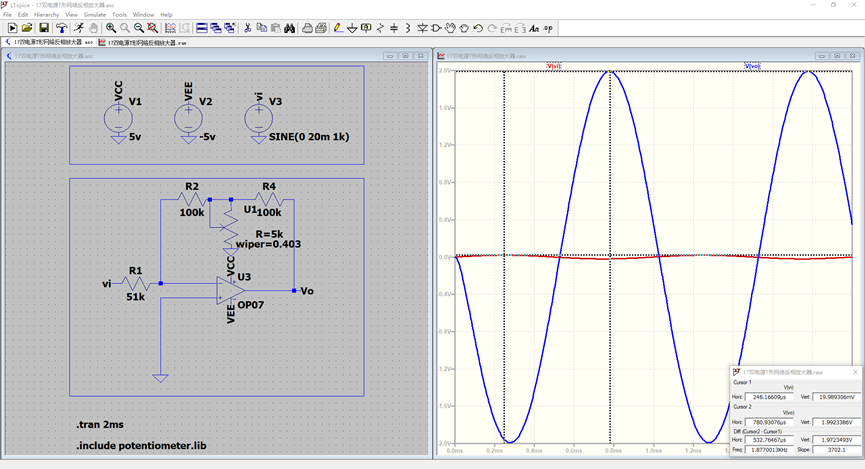Click the Zoom to Fit icon
This screenshot has height=469, width=865.
[x=152, y=28]
